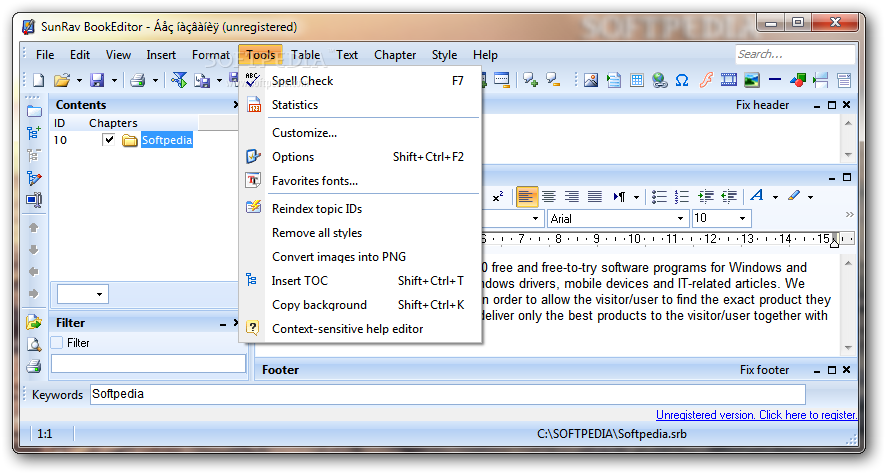
Task: Insert a picture using the image icon
Action: click(591, 80)
